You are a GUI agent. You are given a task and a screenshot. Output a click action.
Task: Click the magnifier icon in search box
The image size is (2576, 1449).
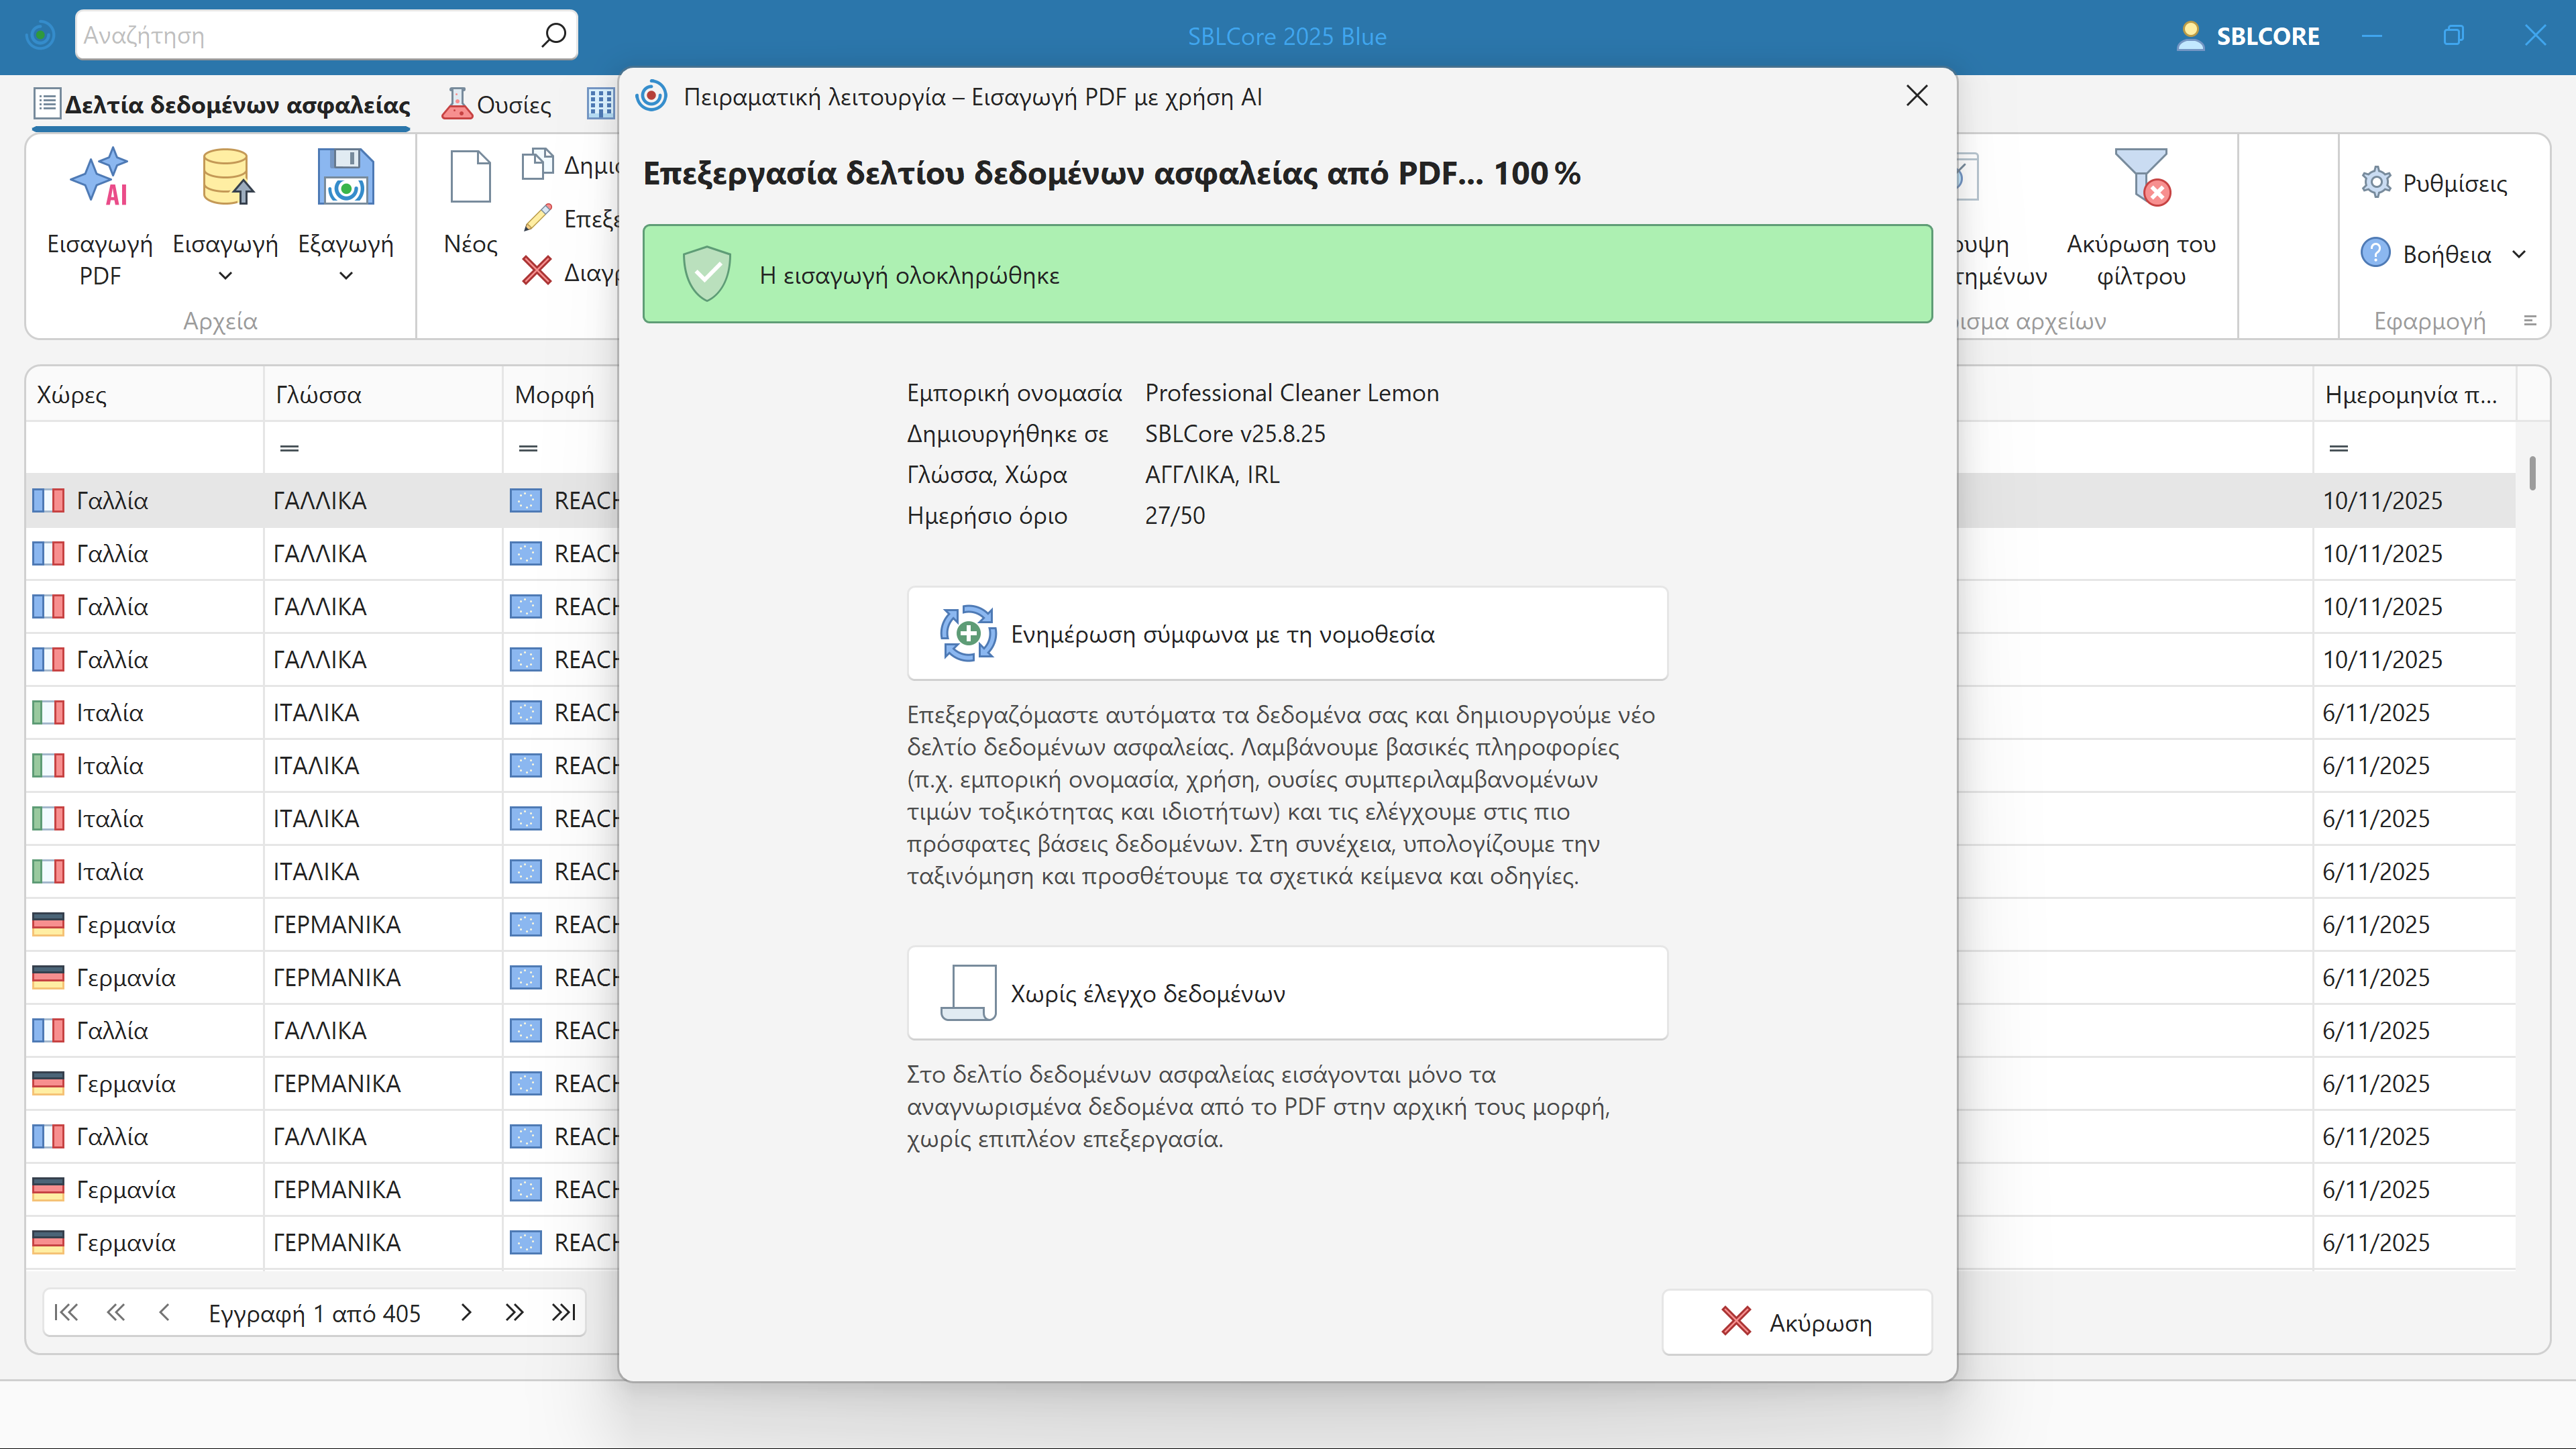(553, 36)
